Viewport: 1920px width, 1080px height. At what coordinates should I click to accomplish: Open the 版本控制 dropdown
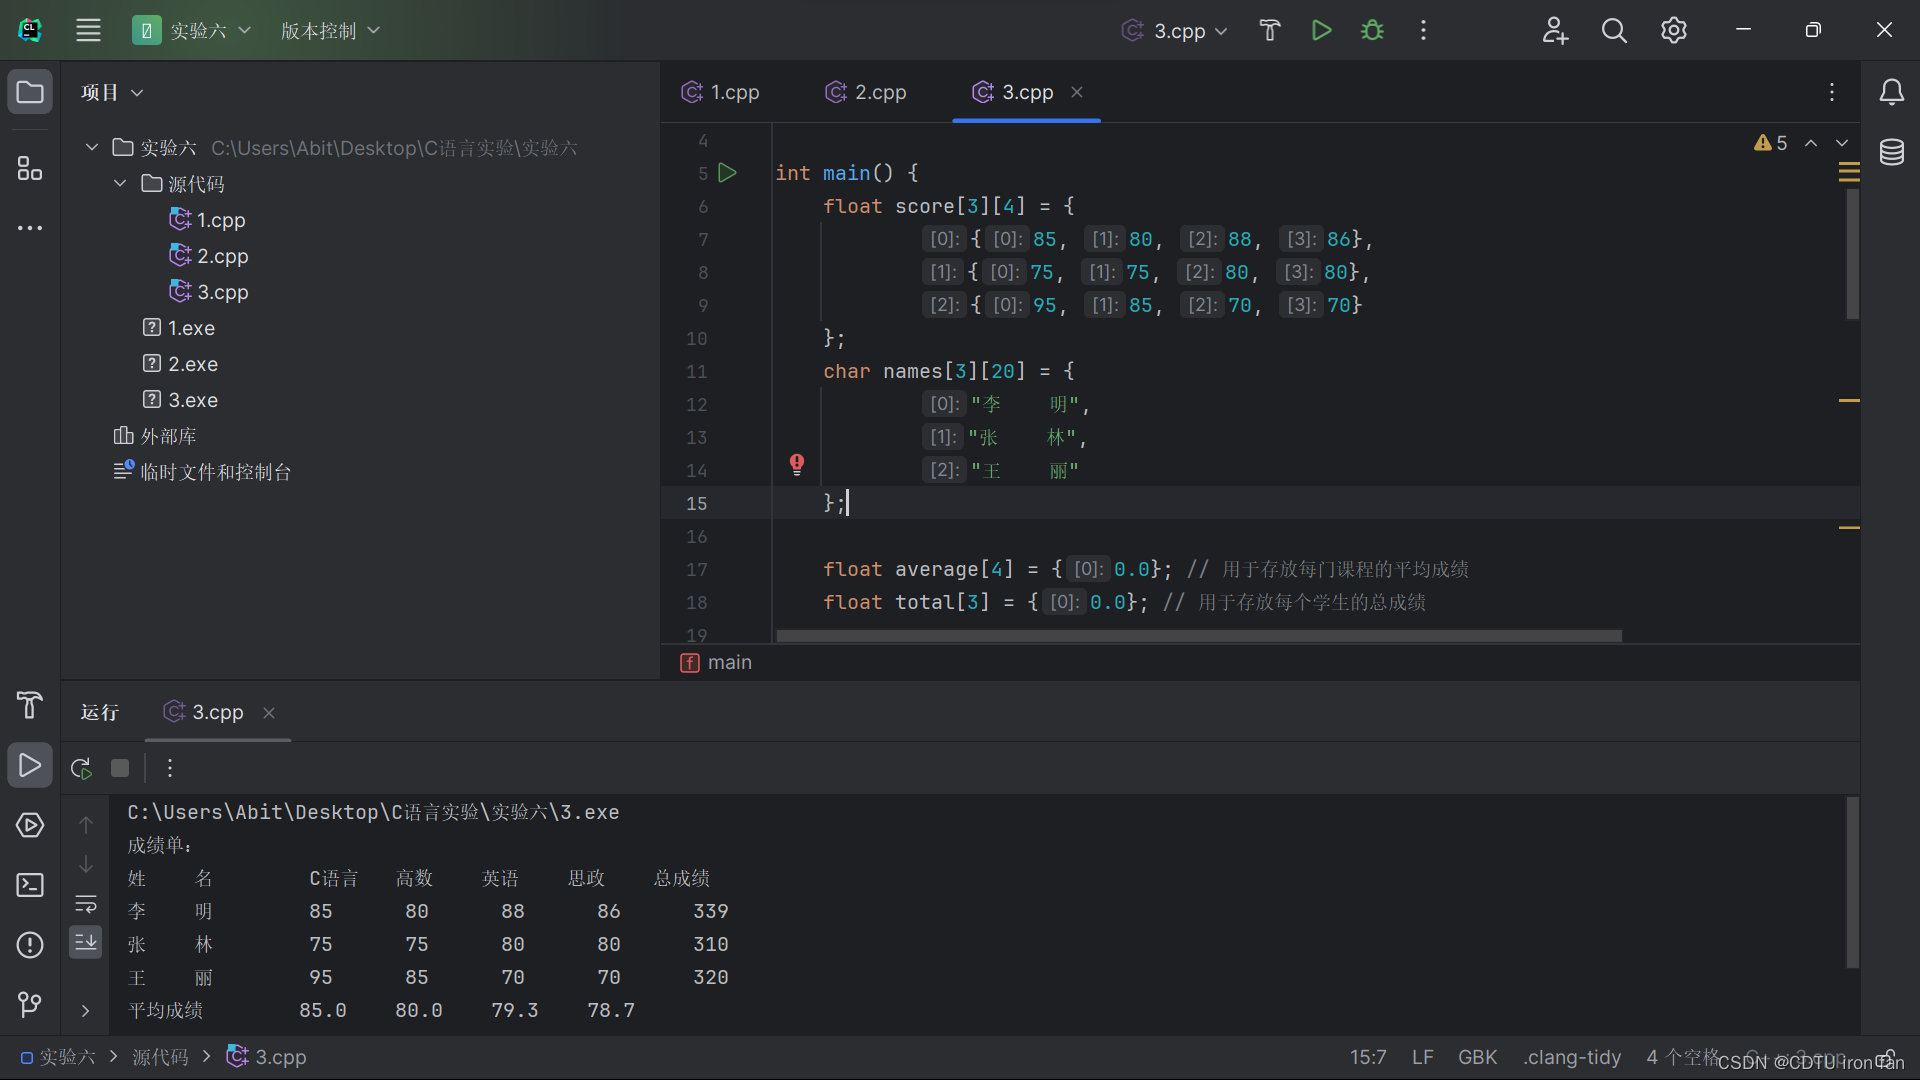click(330, 30)
